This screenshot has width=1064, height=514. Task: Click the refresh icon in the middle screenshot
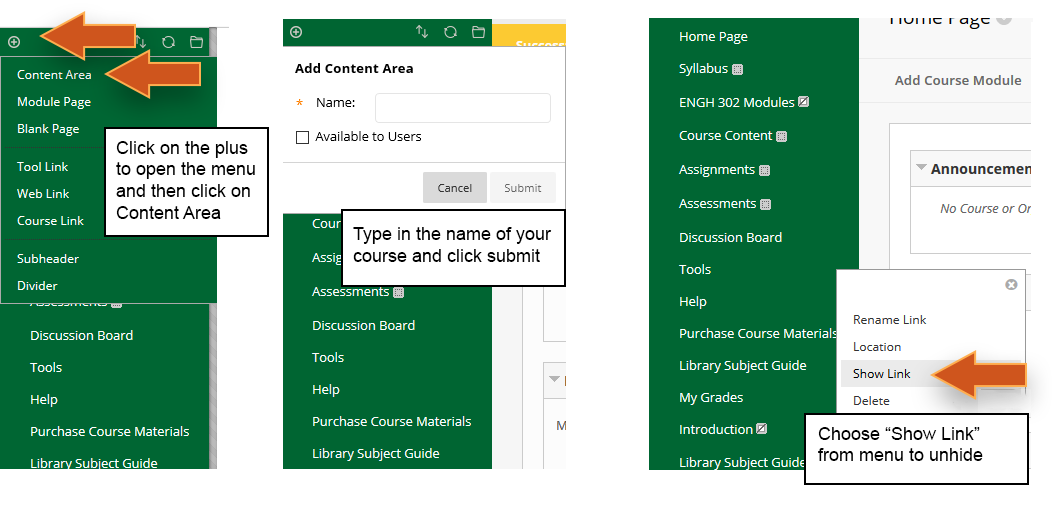pos(450,32)
